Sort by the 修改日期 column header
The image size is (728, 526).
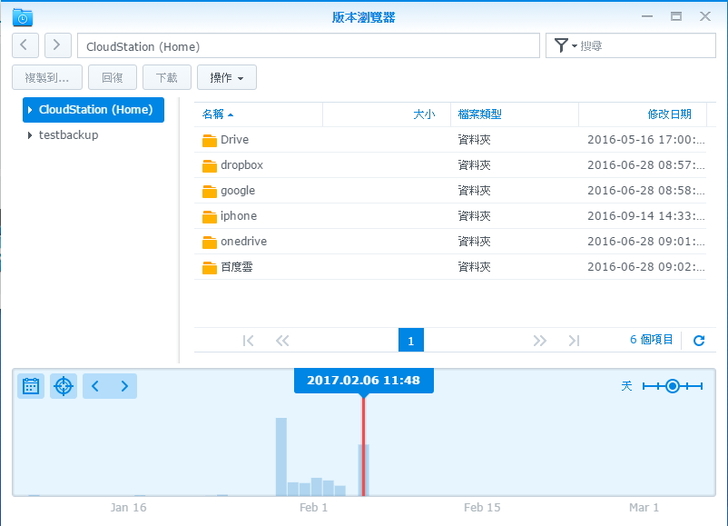(668, 115)
